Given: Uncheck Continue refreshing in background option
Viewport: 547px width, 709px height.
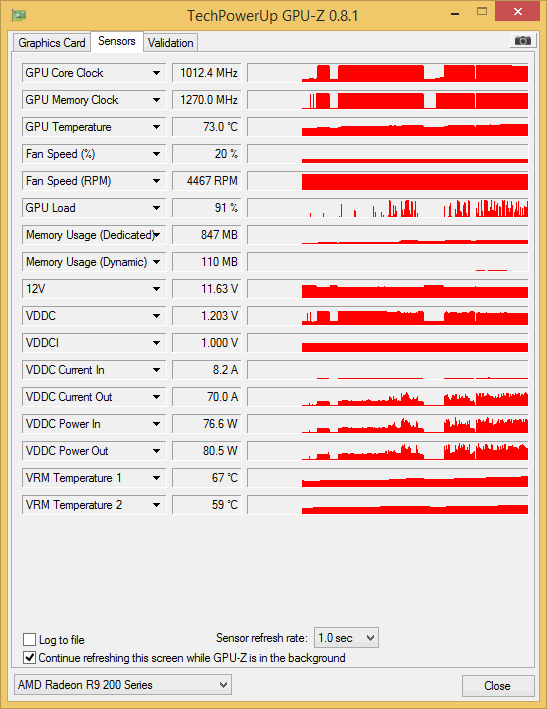Looking at the screenshot, I should pyautogui.click(x=29, y=657).
